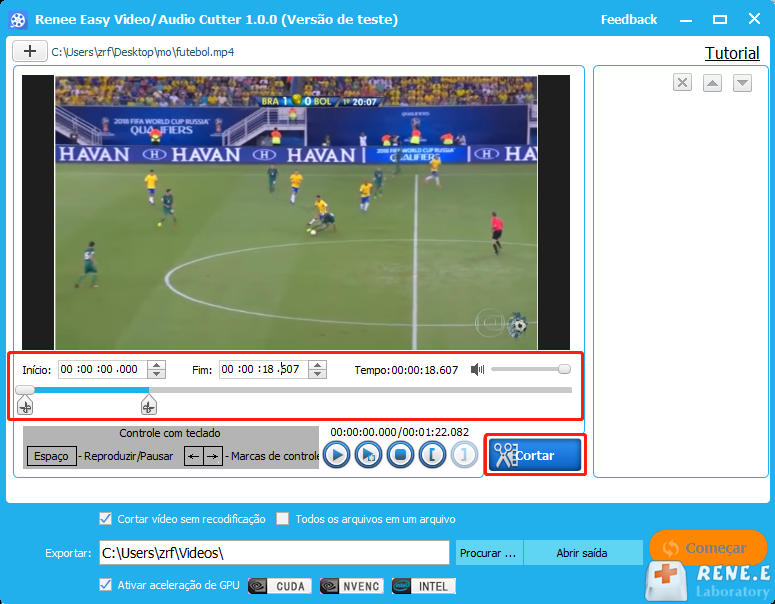Screen dimensions: 775x604
Task: Click the plus button to add a file
Action: [30, 51]
